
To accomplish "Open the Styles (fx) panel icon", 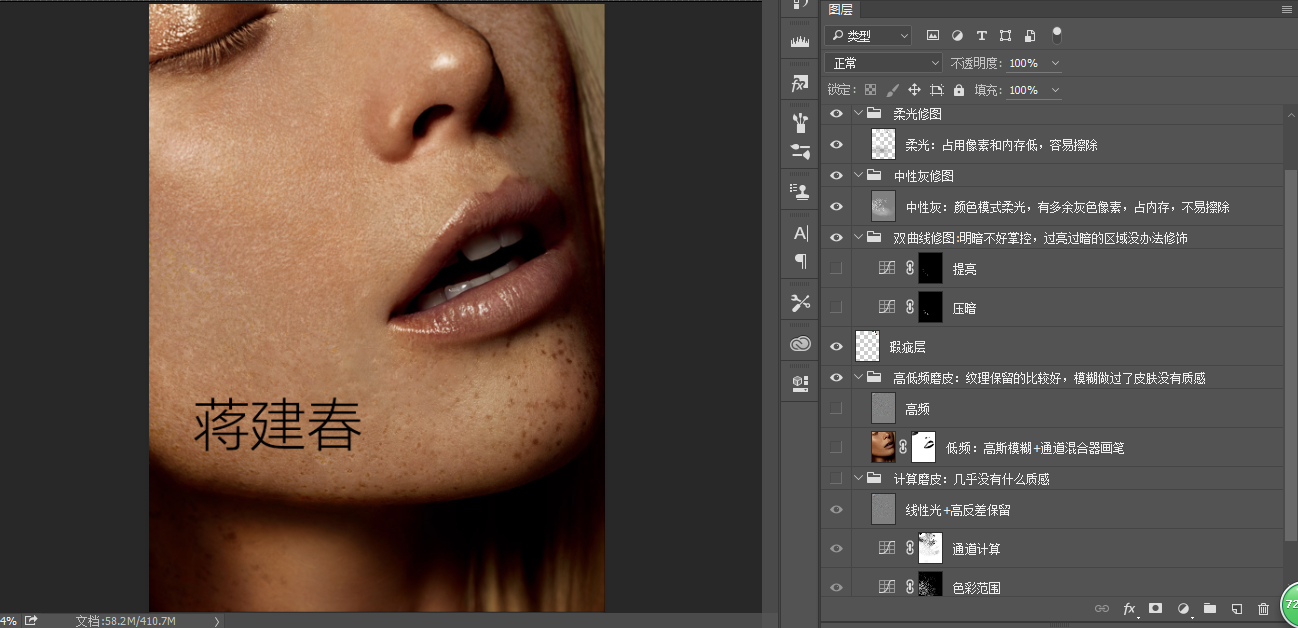I will [799, 84].
